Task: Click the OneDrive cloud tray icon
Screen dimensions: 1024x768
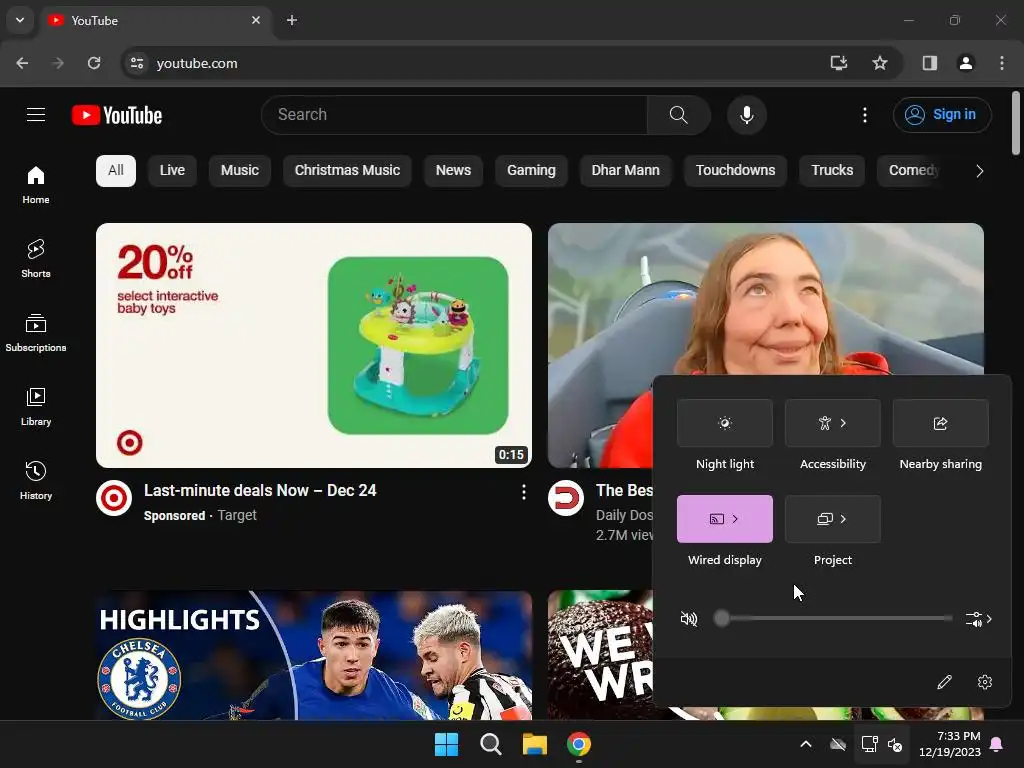Action: (x=838, y=744)
